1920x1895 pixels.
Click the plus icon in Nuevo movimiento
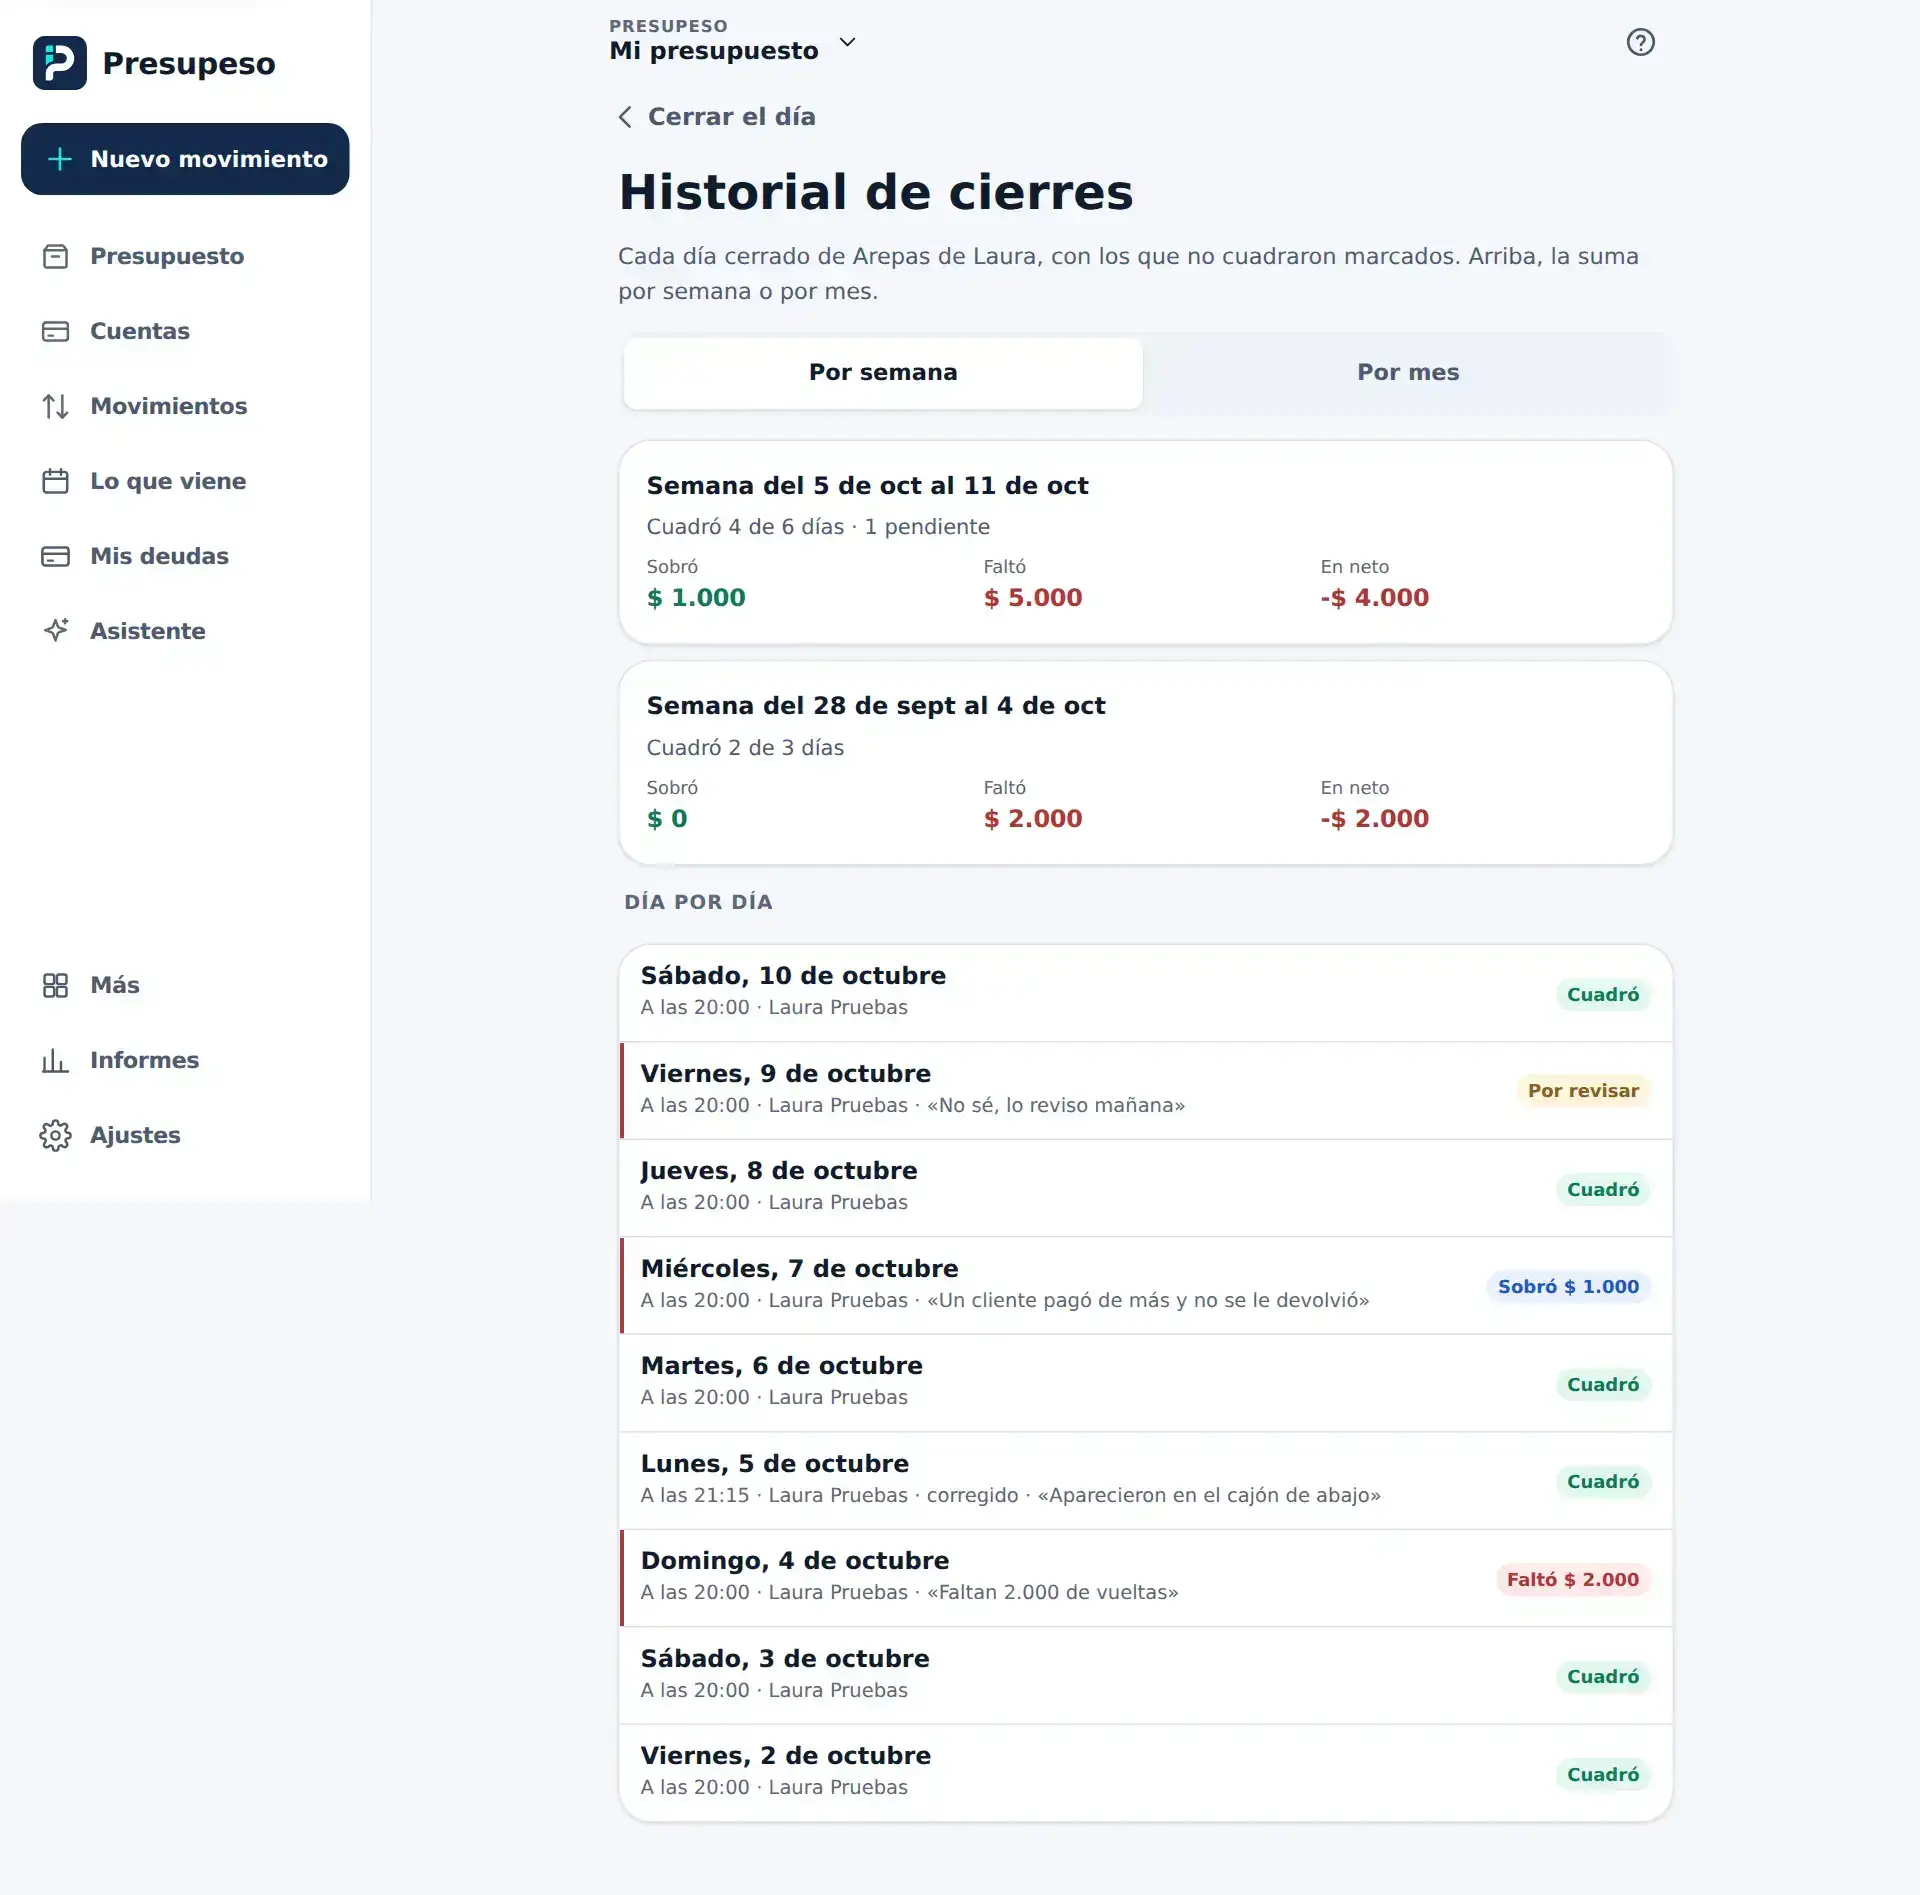[60, 159]
